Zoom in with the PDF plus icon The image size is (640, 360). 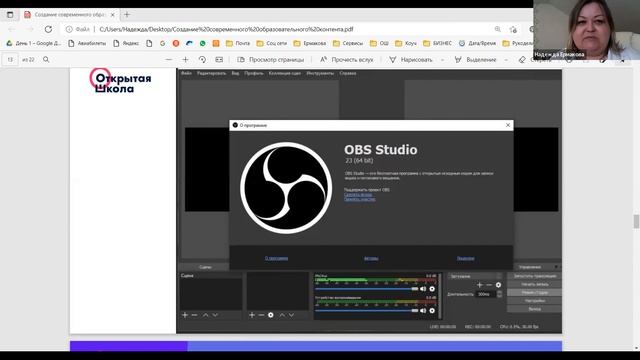tap(185, 60)
